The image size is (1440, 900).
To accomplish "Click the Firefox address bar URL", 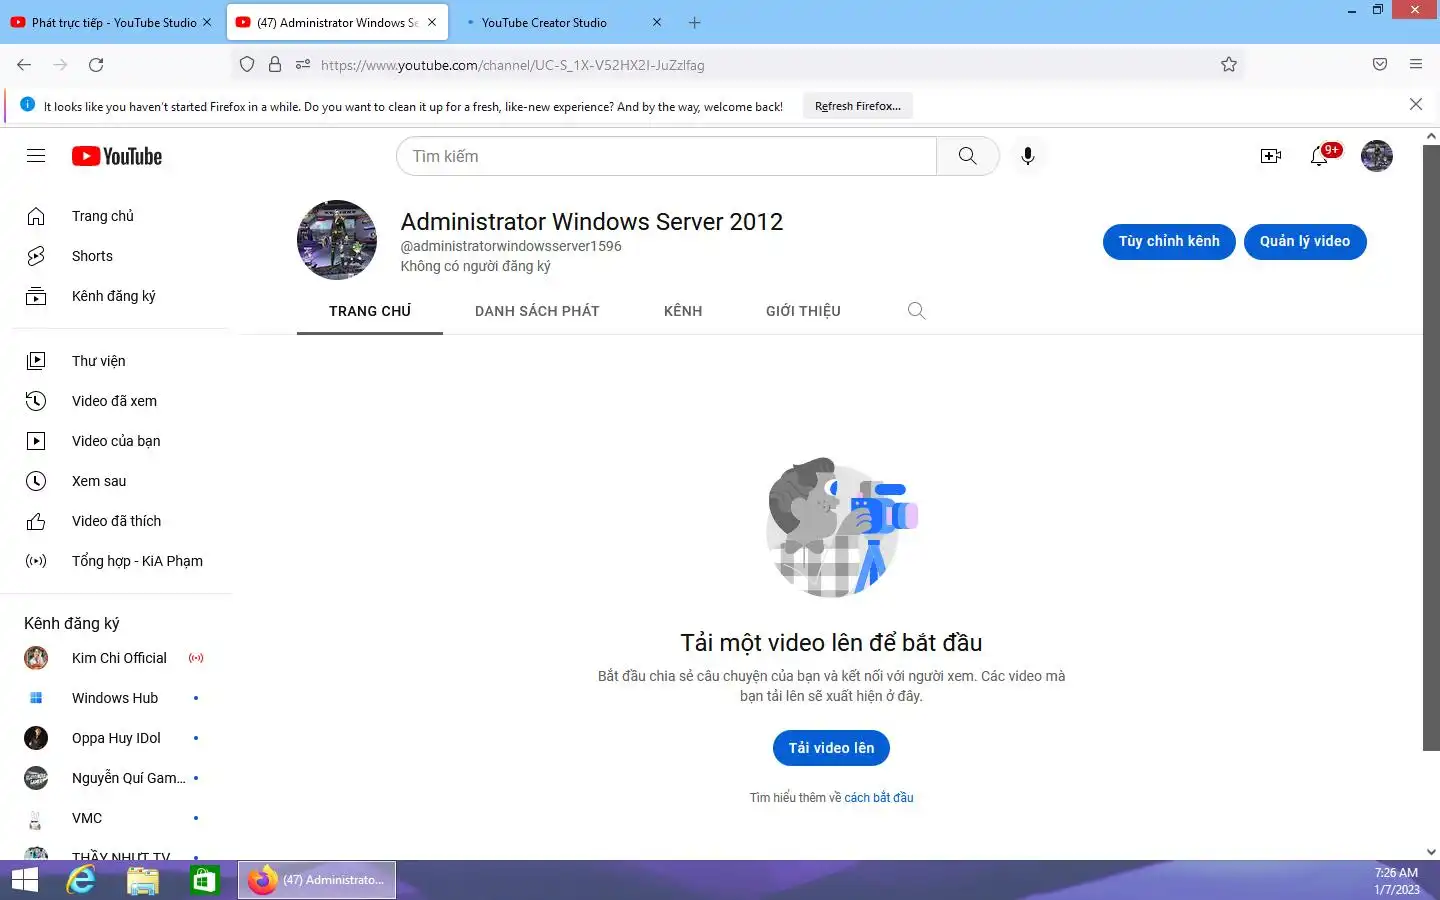I will point(512,65).
